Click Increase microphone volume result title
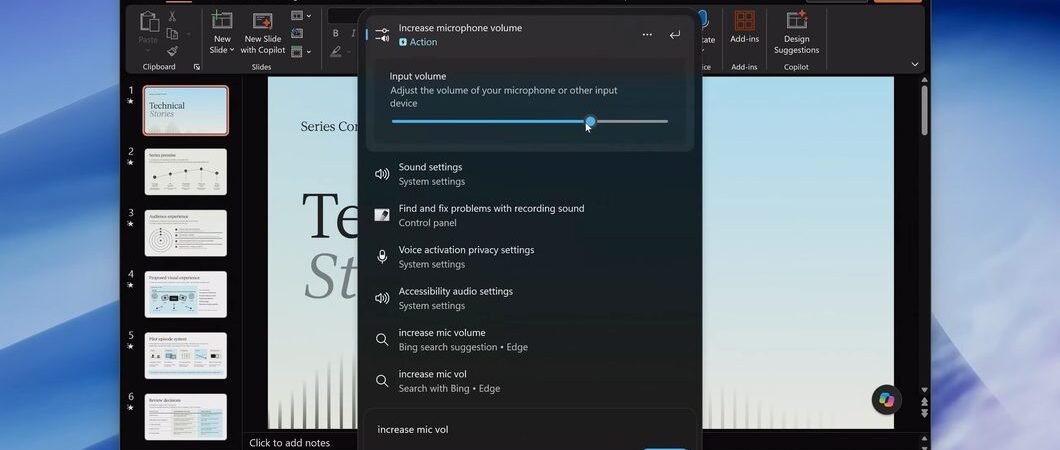 460,28
